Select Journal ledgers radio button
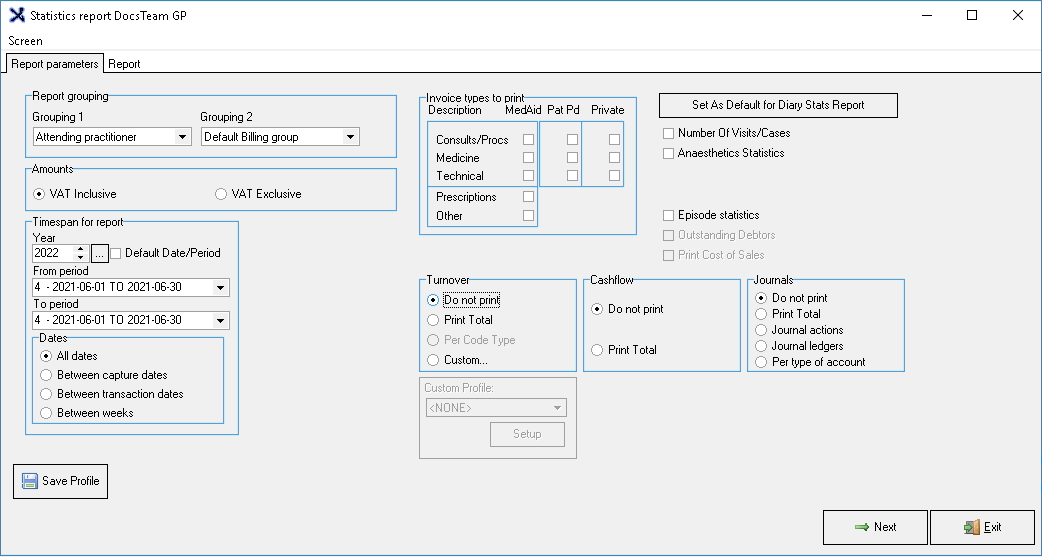Viewport: 1042px width, 557px height. pos(762,346)
